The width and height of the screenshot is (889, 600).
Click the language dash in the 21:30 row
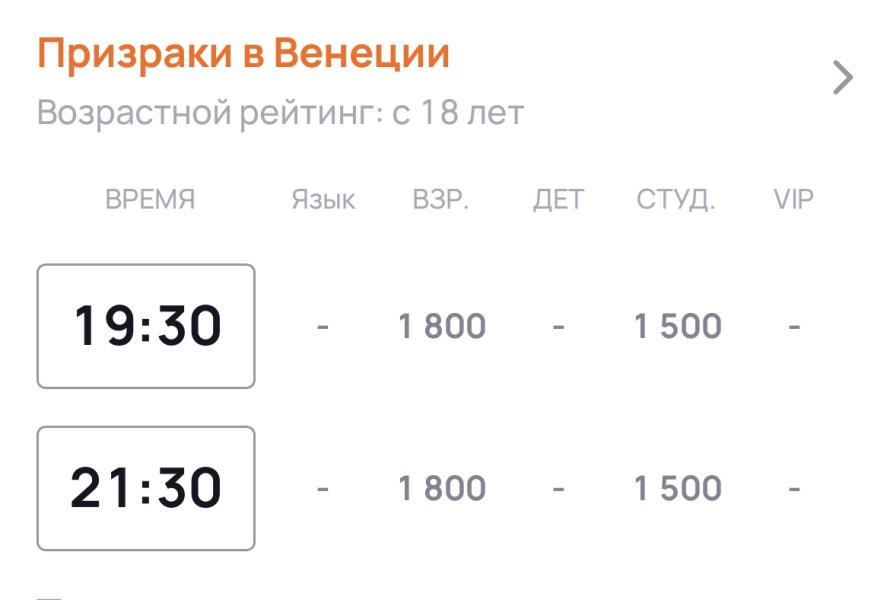(x=323, y=488)
